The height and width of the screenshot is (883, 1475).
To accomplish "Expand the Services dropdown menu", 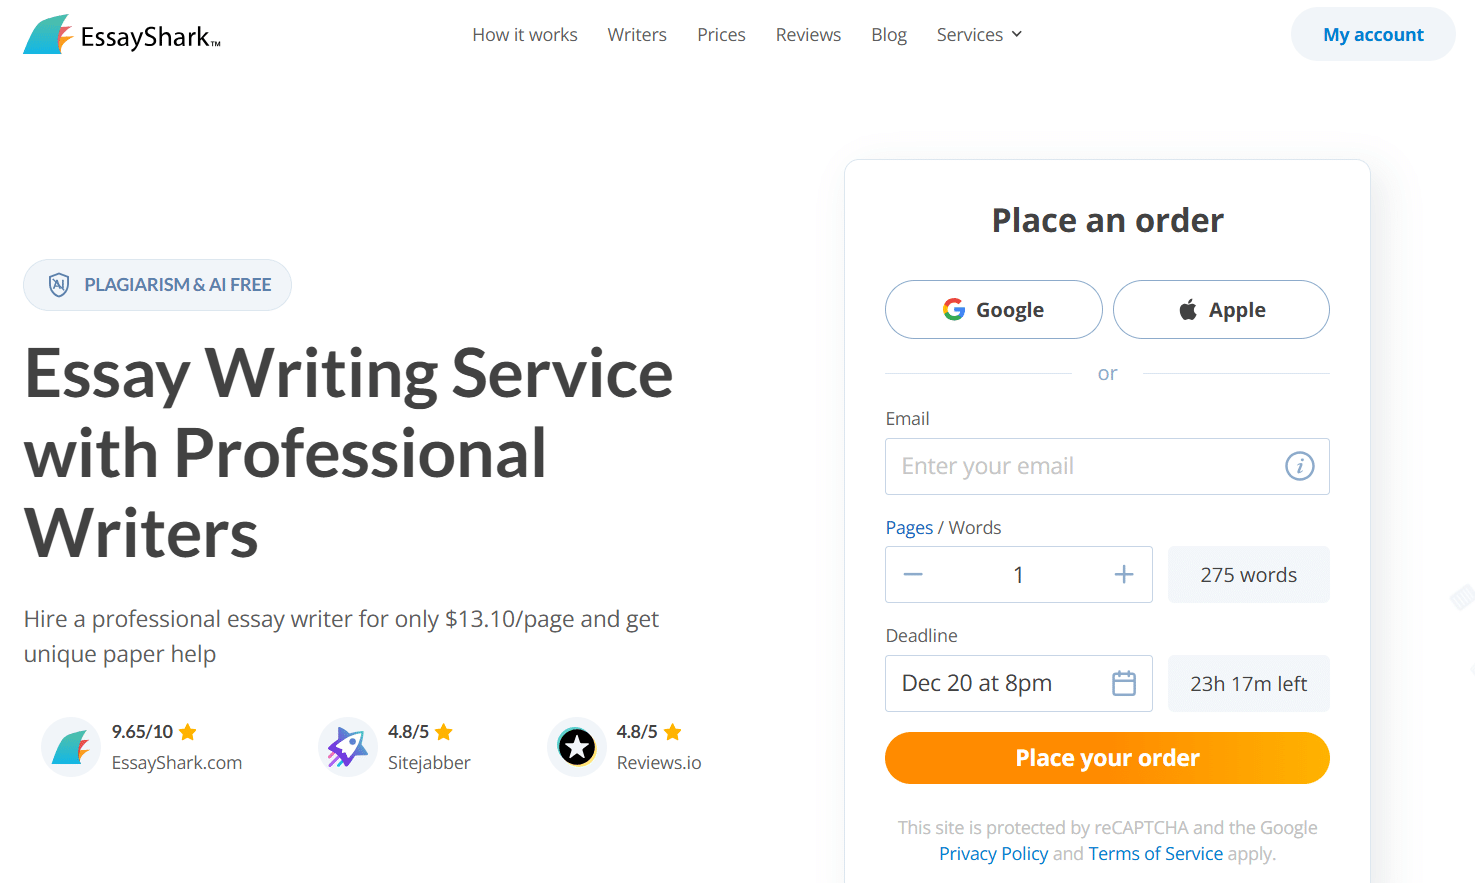I will tap(979, 35).
